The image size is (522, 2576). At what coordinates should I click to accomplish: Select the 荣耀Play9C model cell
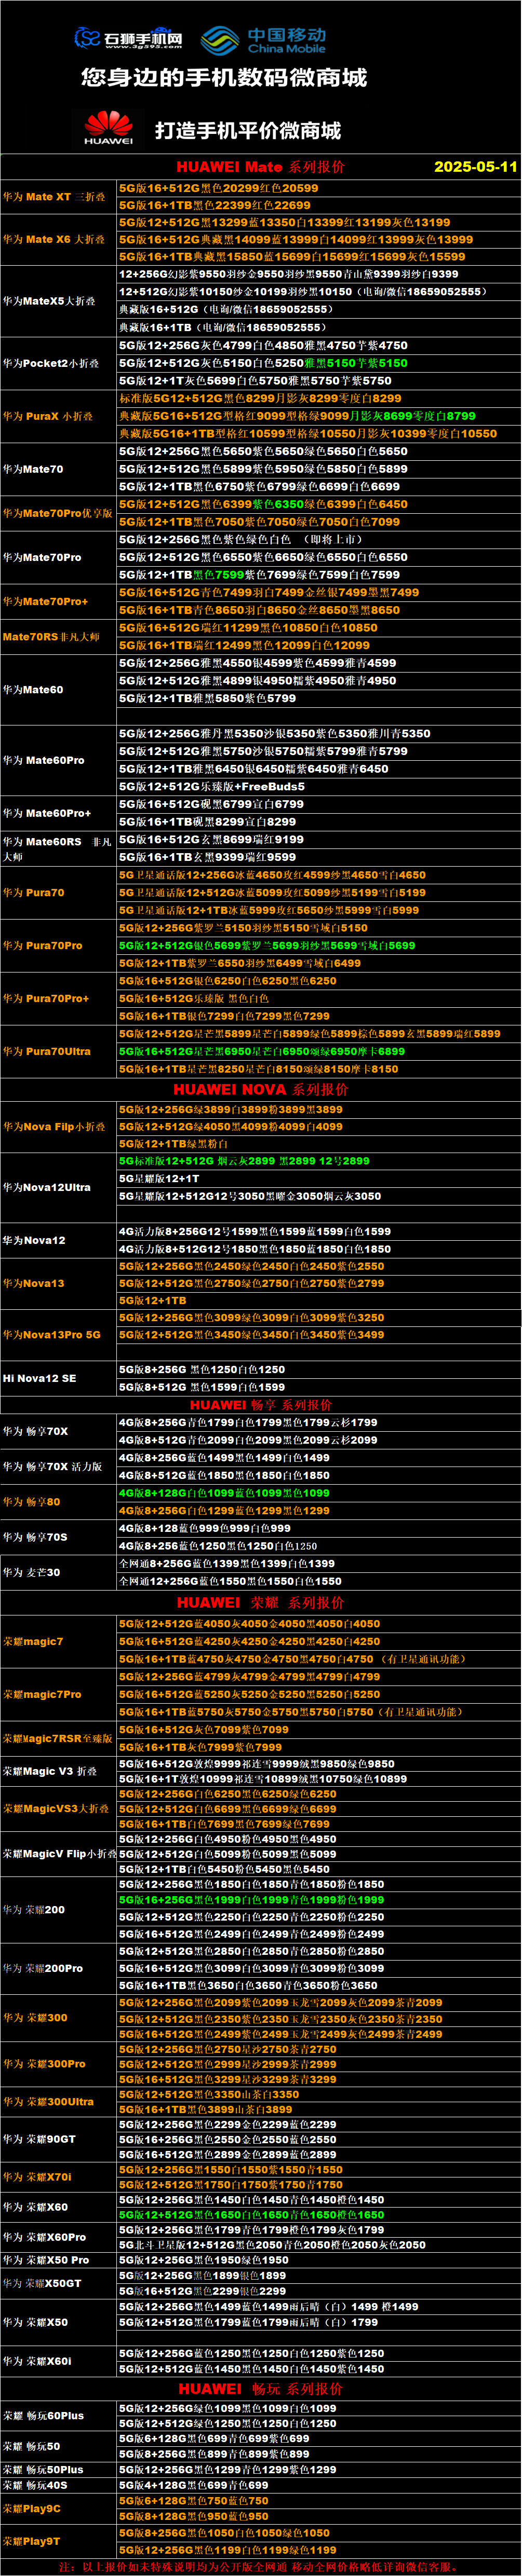(58, 2508)
